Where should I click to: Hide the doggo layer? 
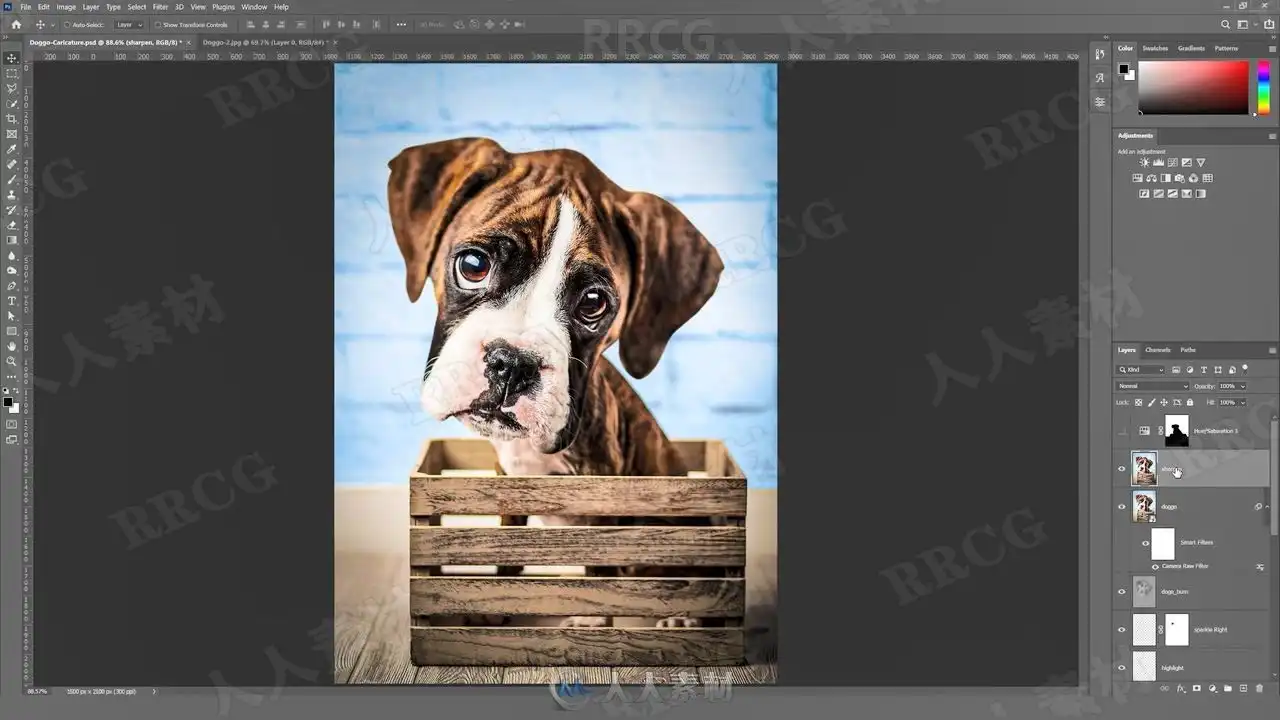(1121, 506)
